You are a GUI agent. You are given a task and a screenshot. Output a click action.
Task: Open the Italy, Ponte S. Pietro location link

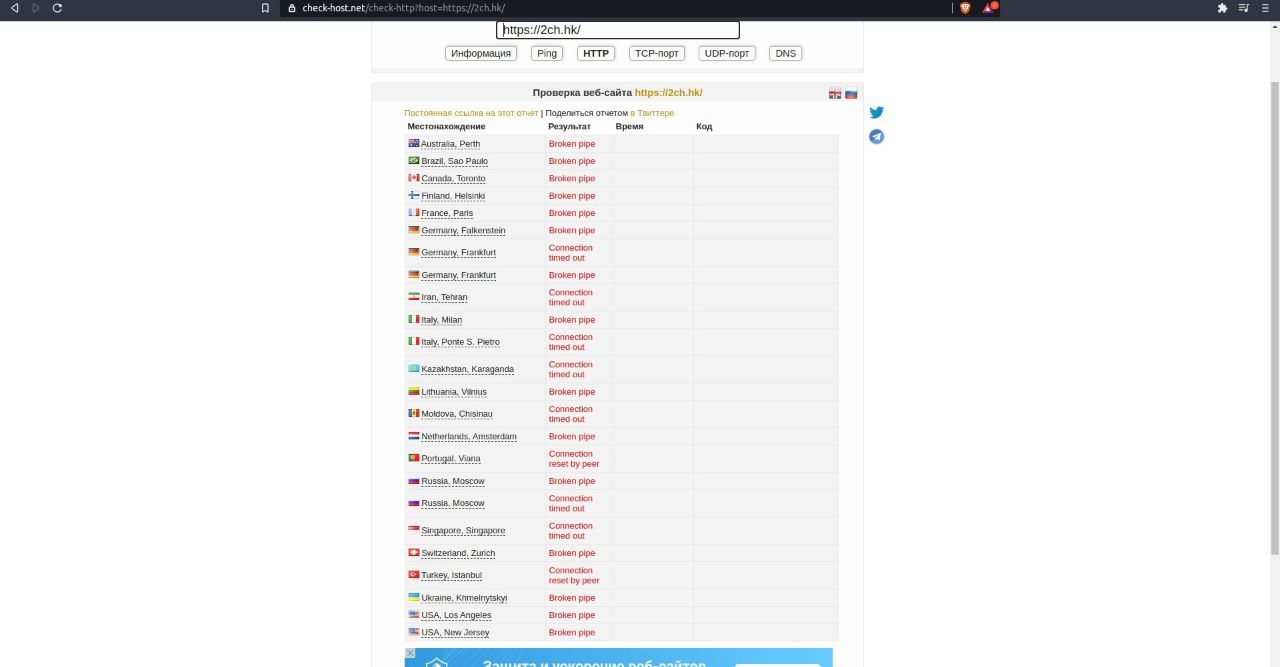pyautogui.click(x=460, y=342)
